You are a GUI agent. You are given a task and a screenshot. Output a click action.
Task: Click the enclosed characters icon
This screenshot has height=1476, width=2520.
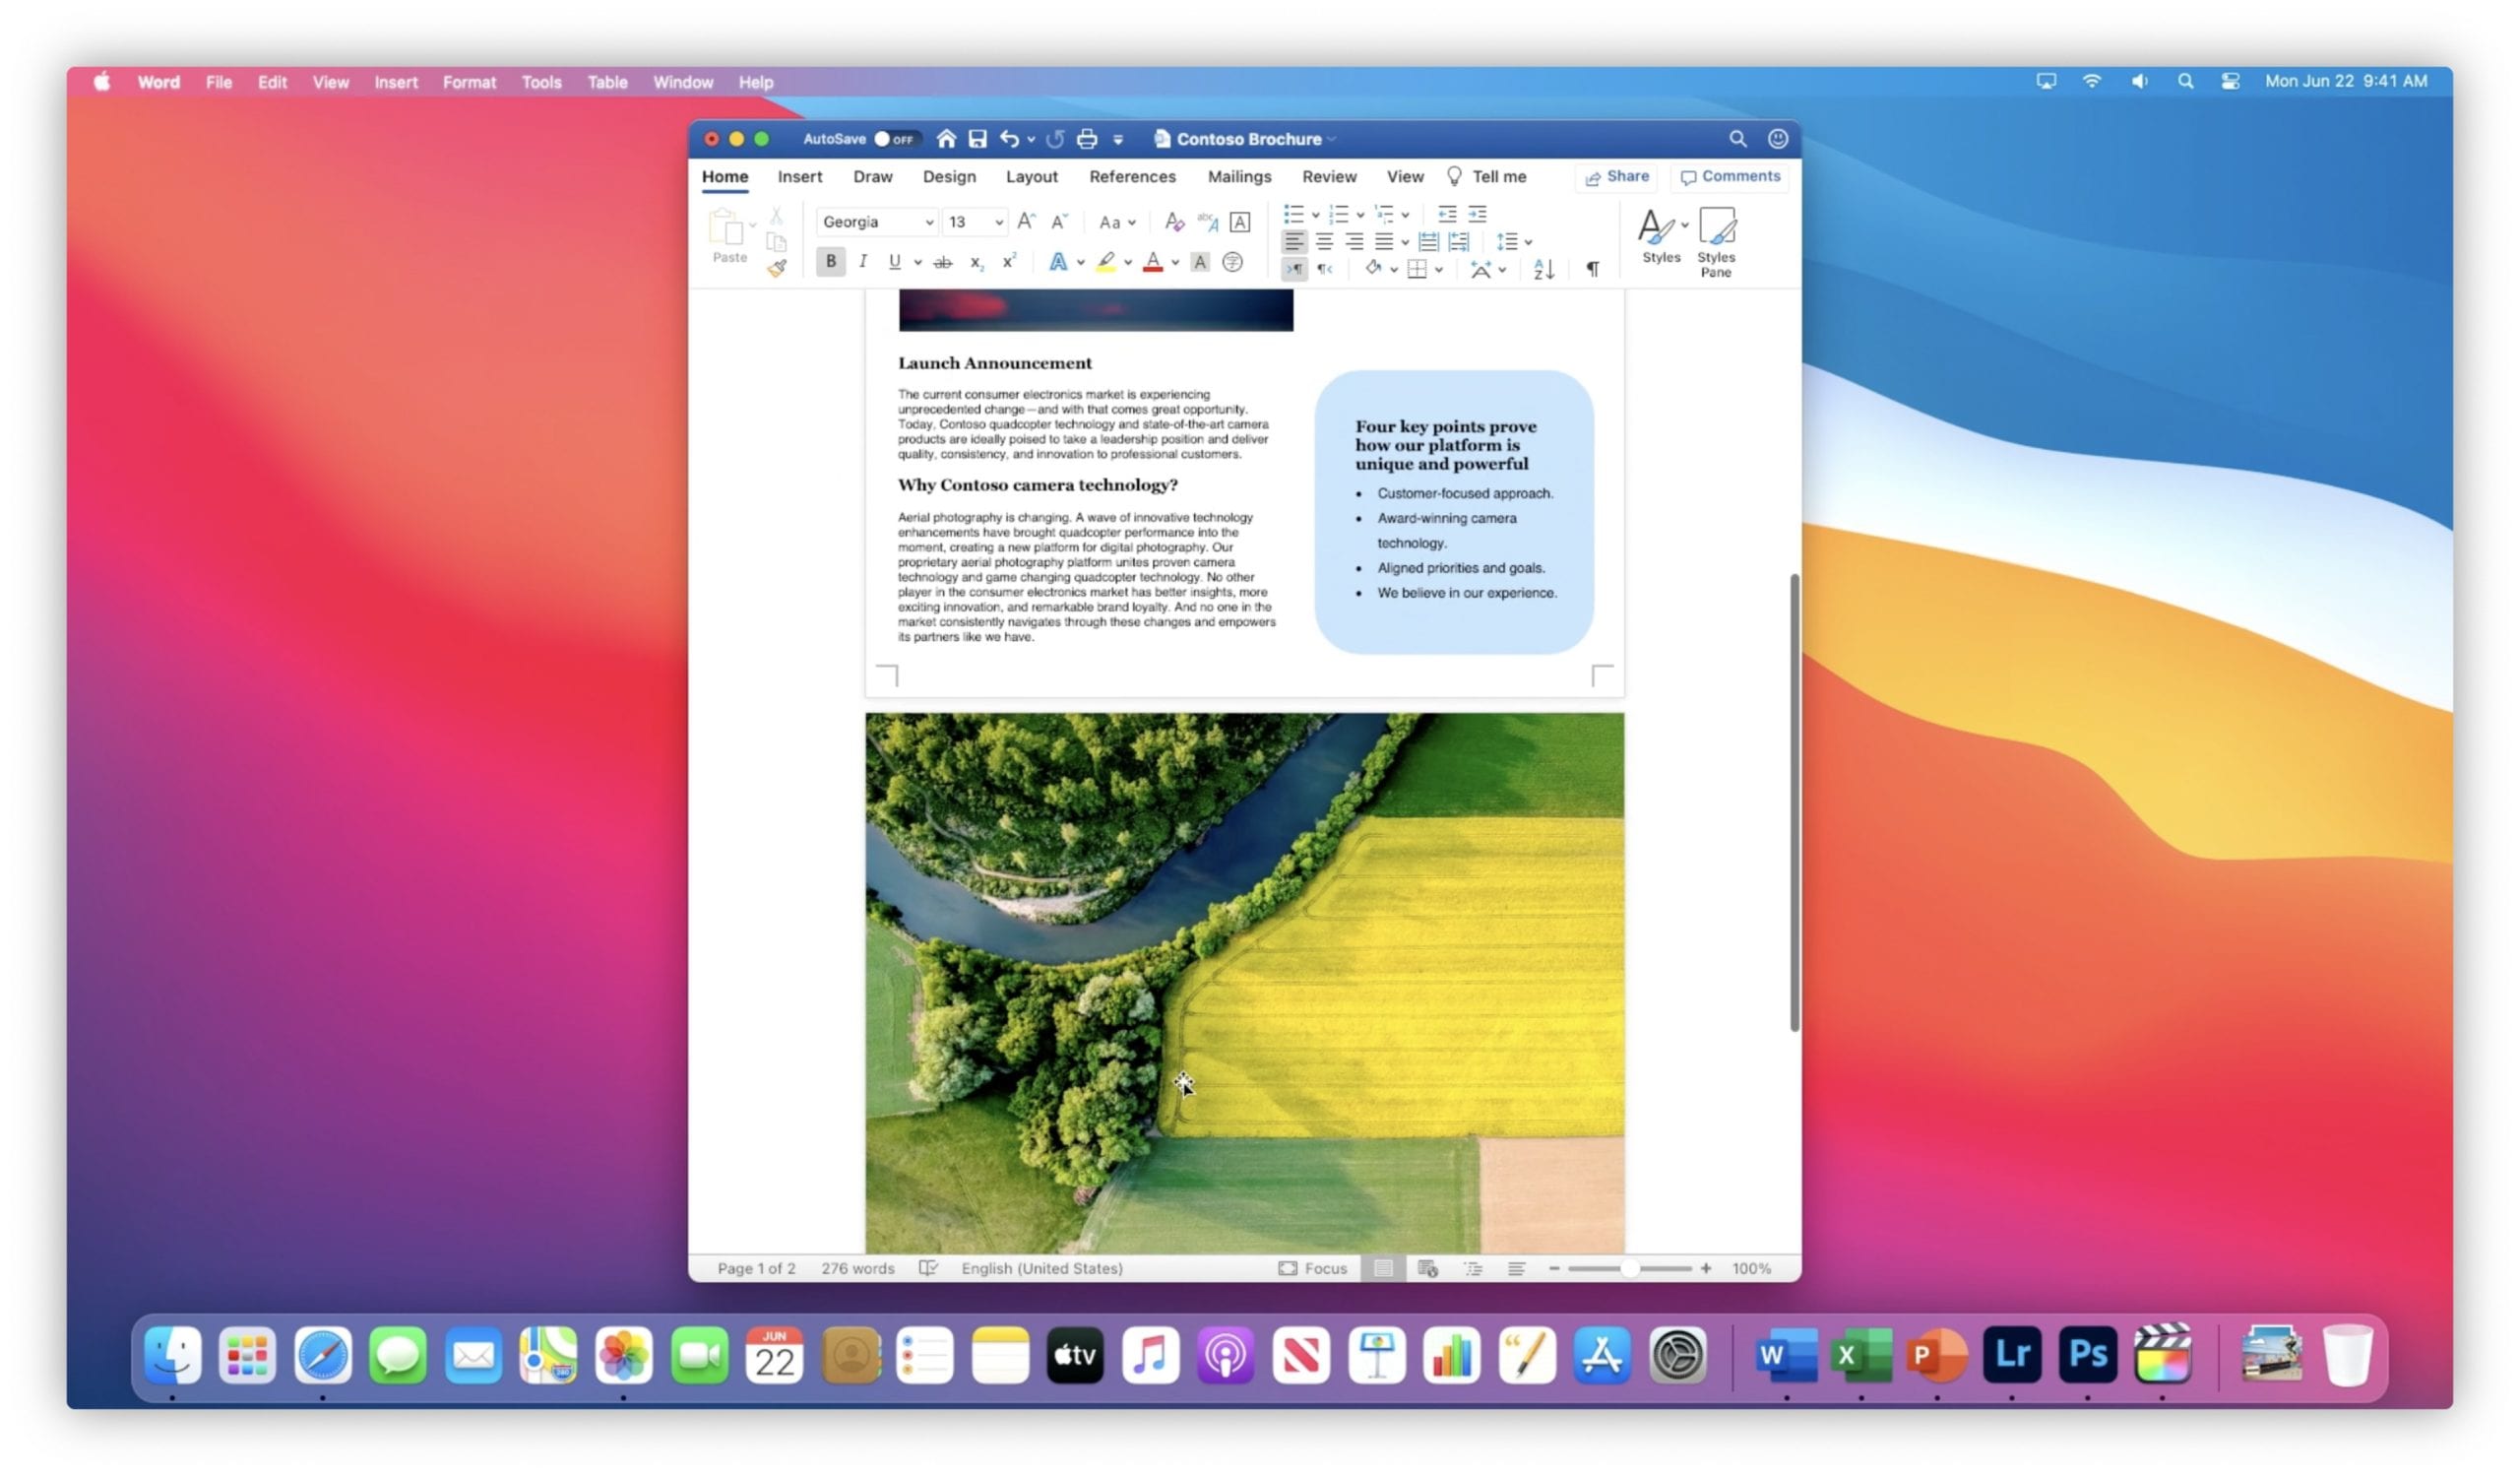(x=1232, y=262)
